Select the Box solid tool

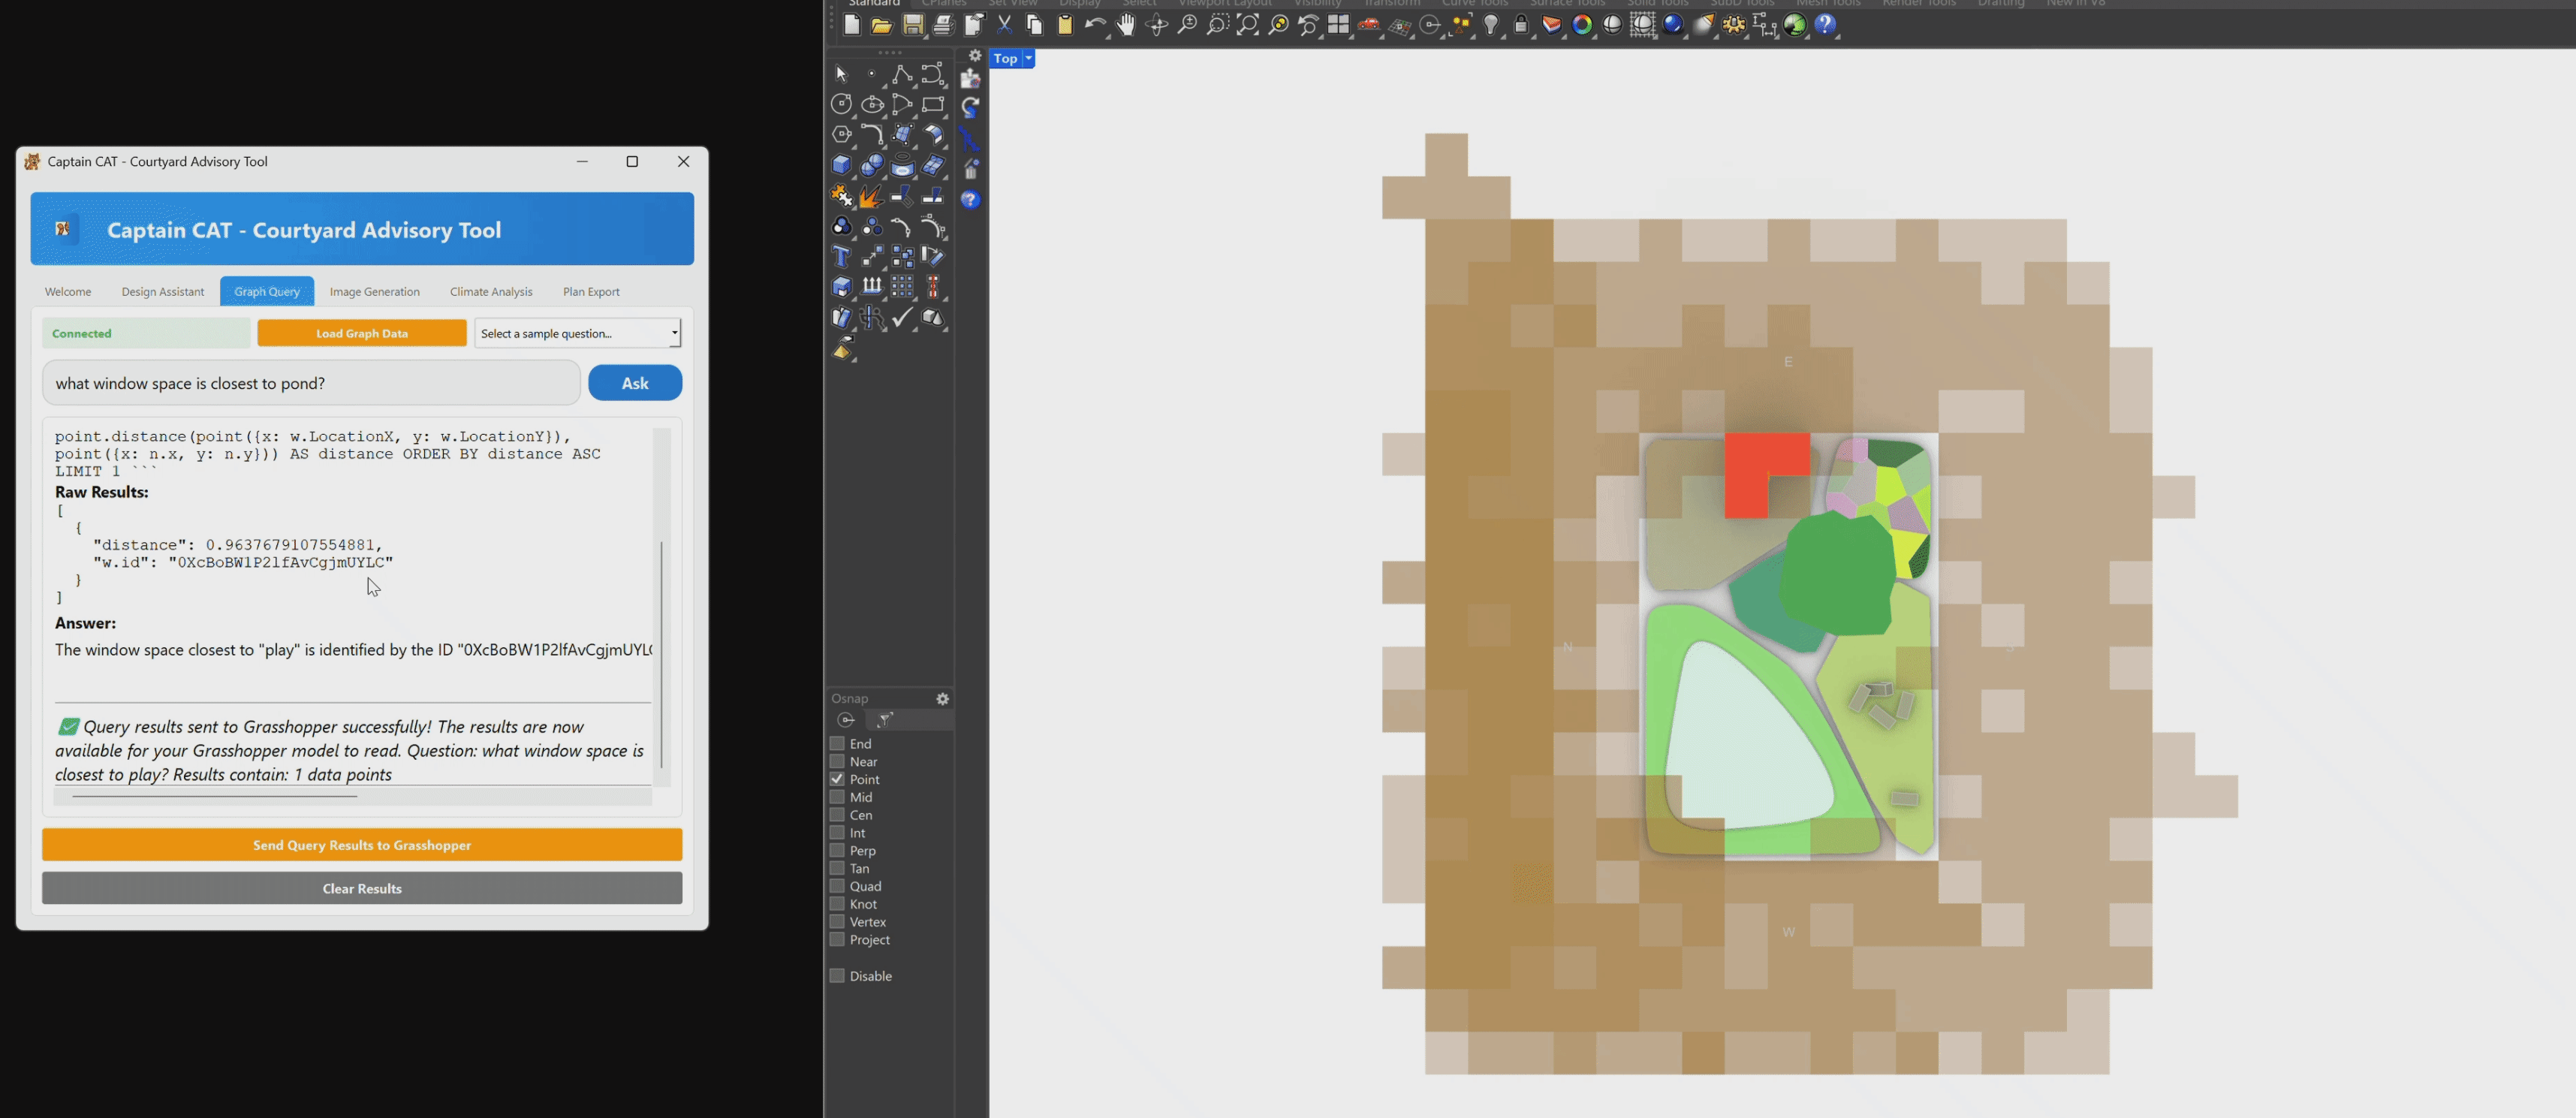[842, 166]
